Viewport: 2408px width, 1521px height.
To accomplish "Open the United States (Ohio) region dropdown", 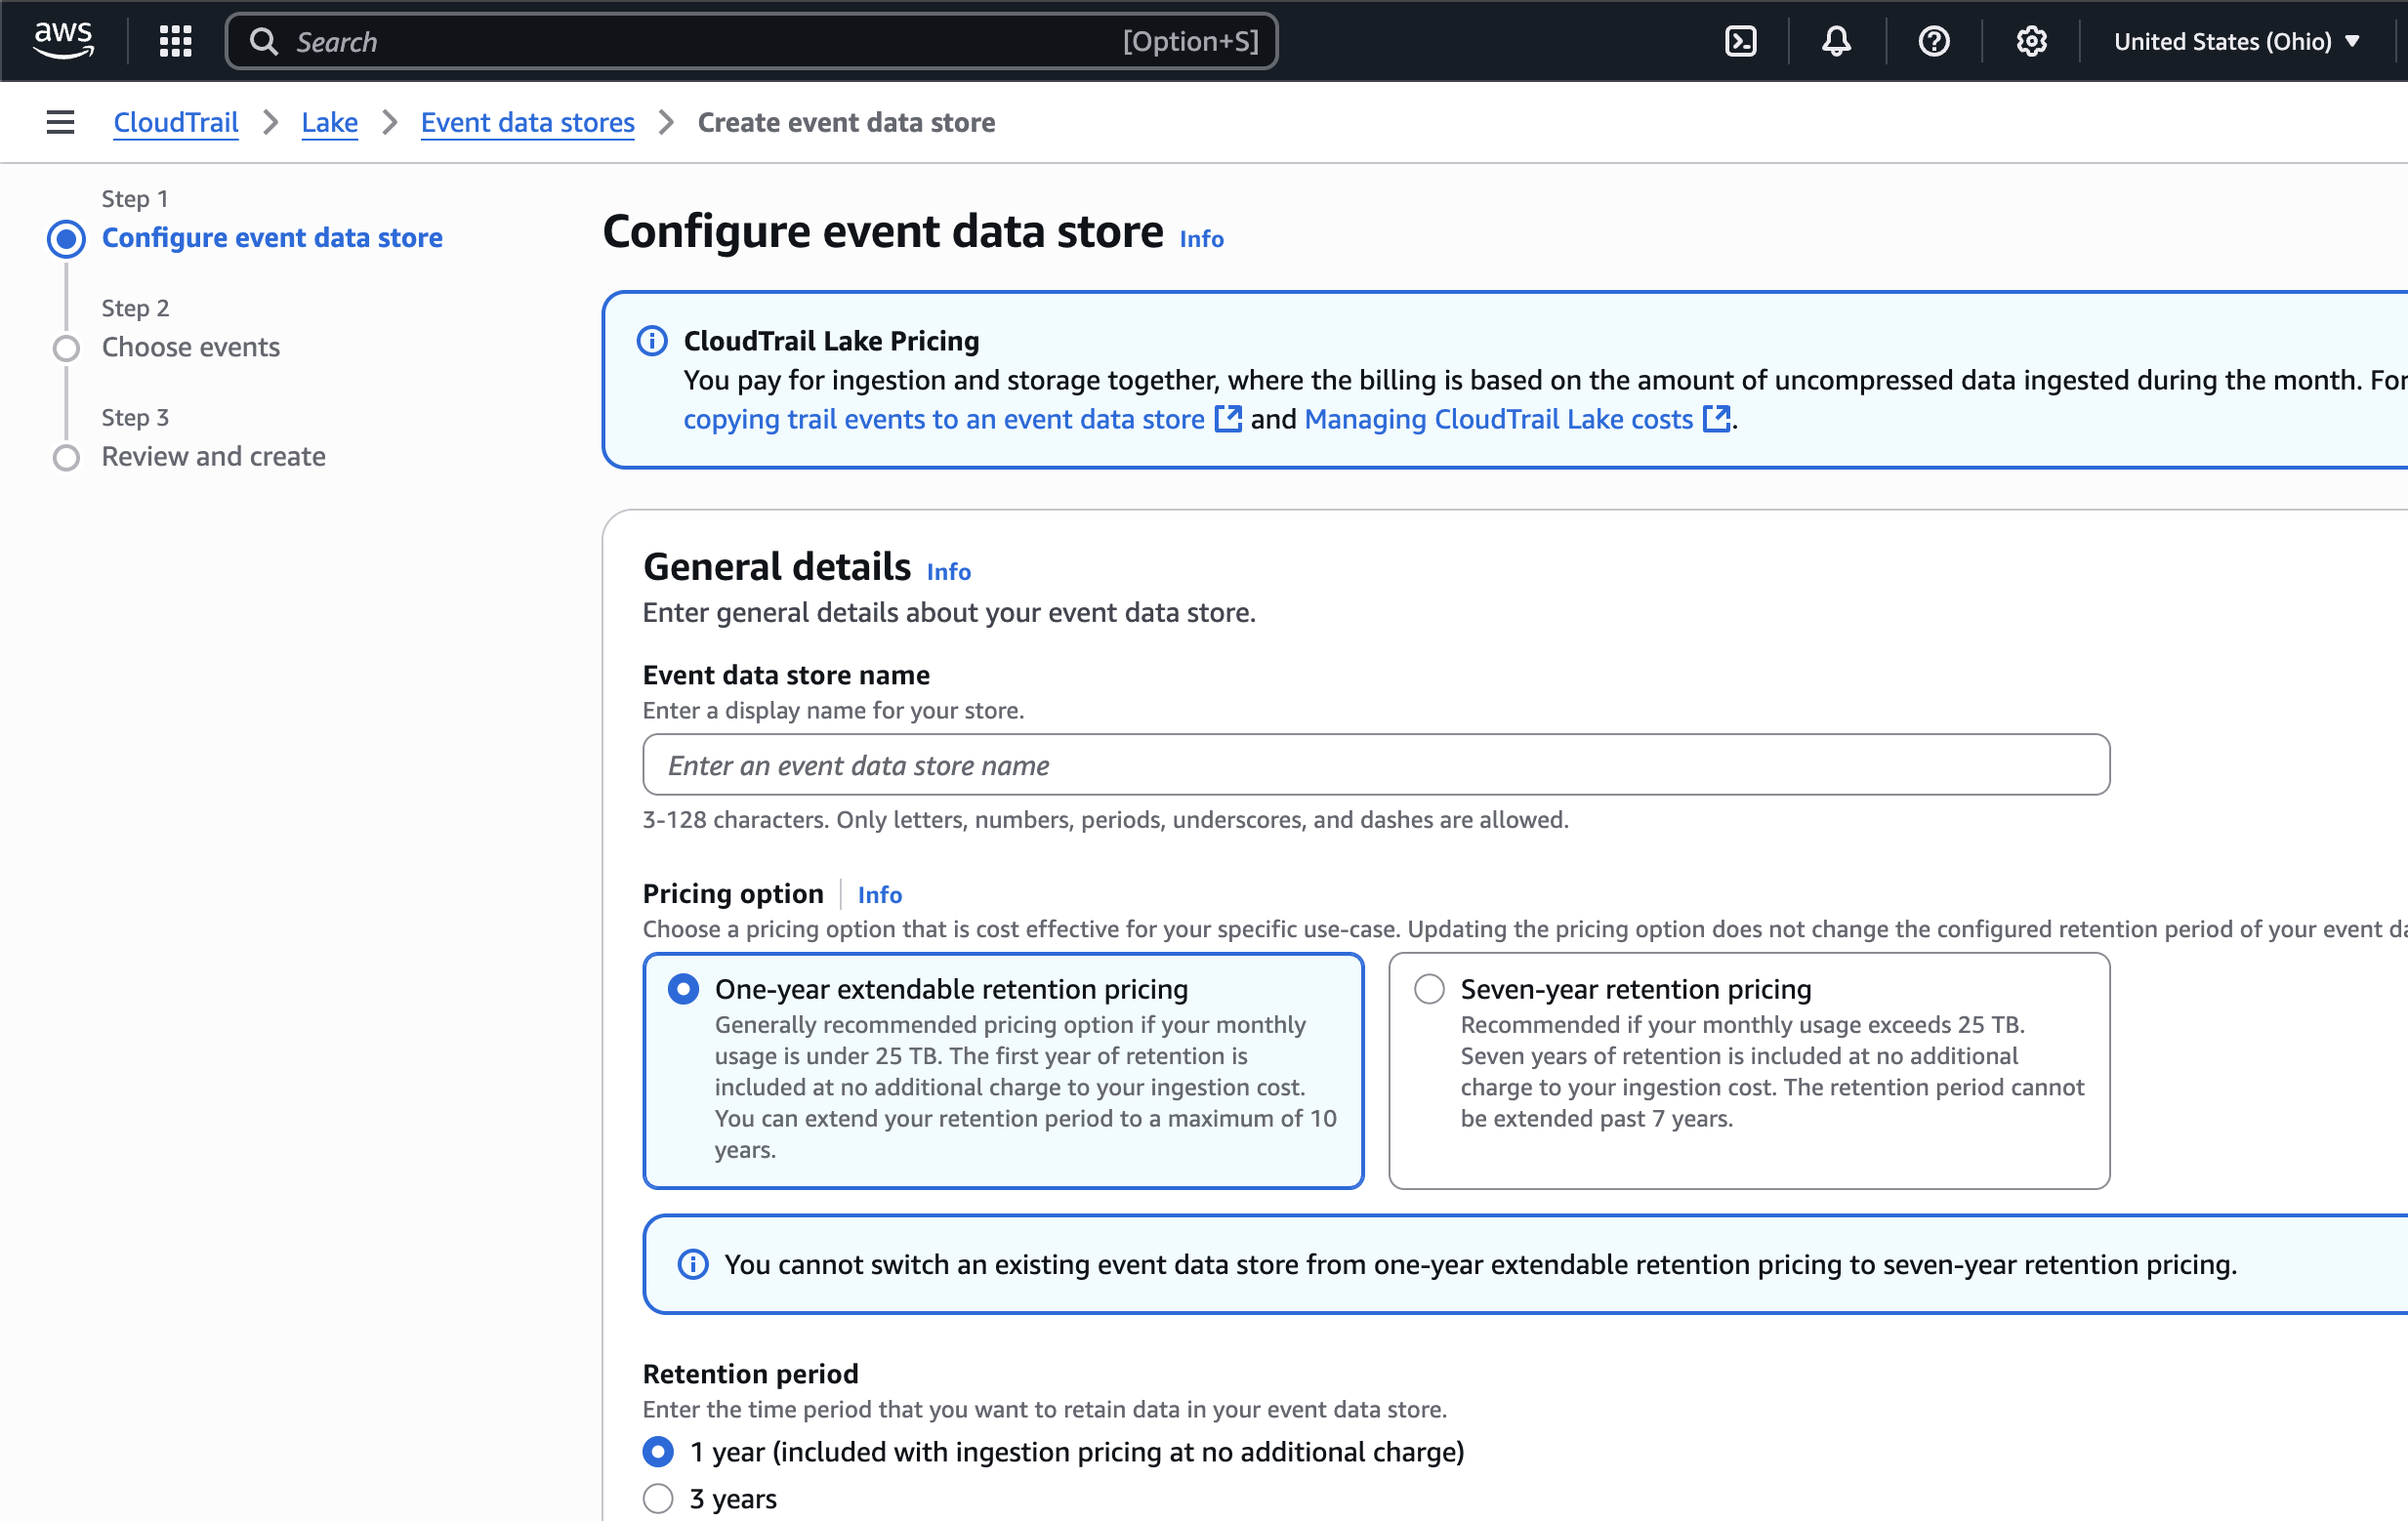I will 2236,41.
